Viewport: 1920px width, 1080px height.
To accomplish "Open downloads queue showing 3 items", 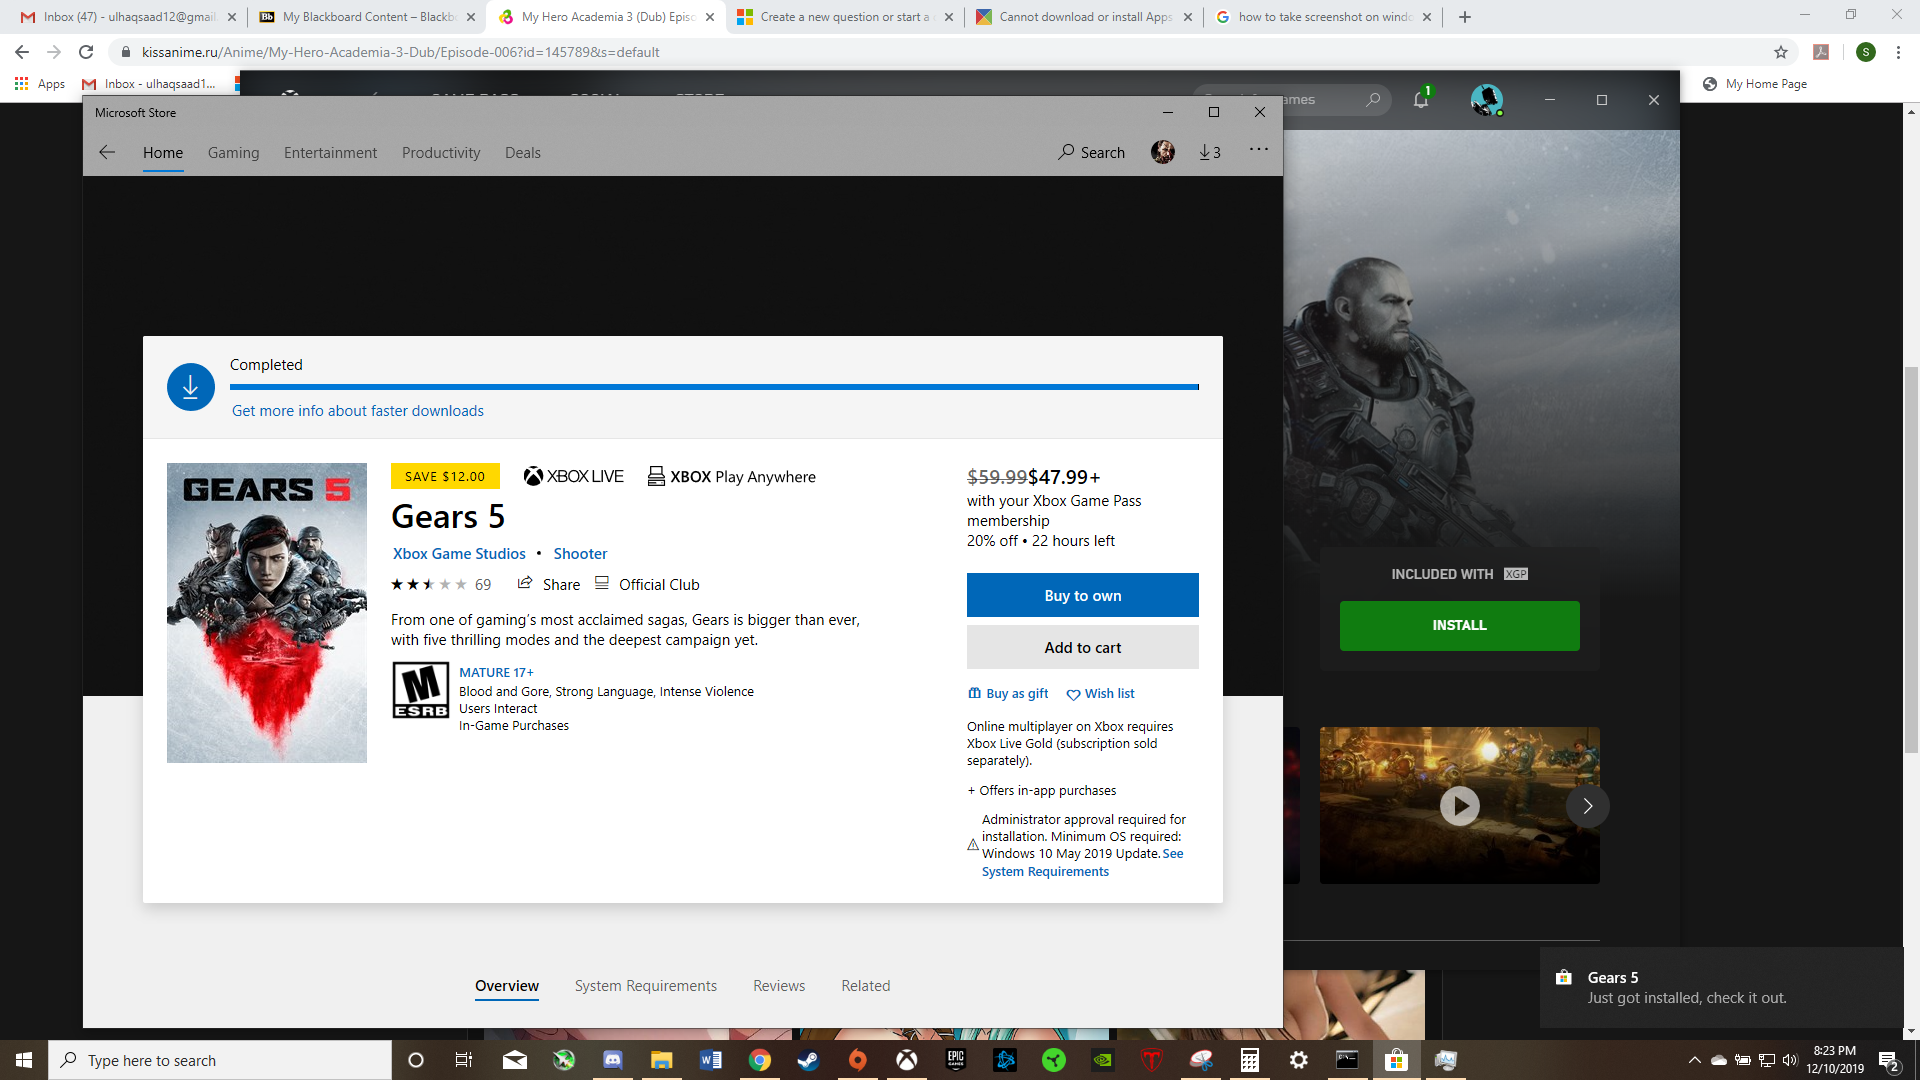I will click(x=1210, y=152).
